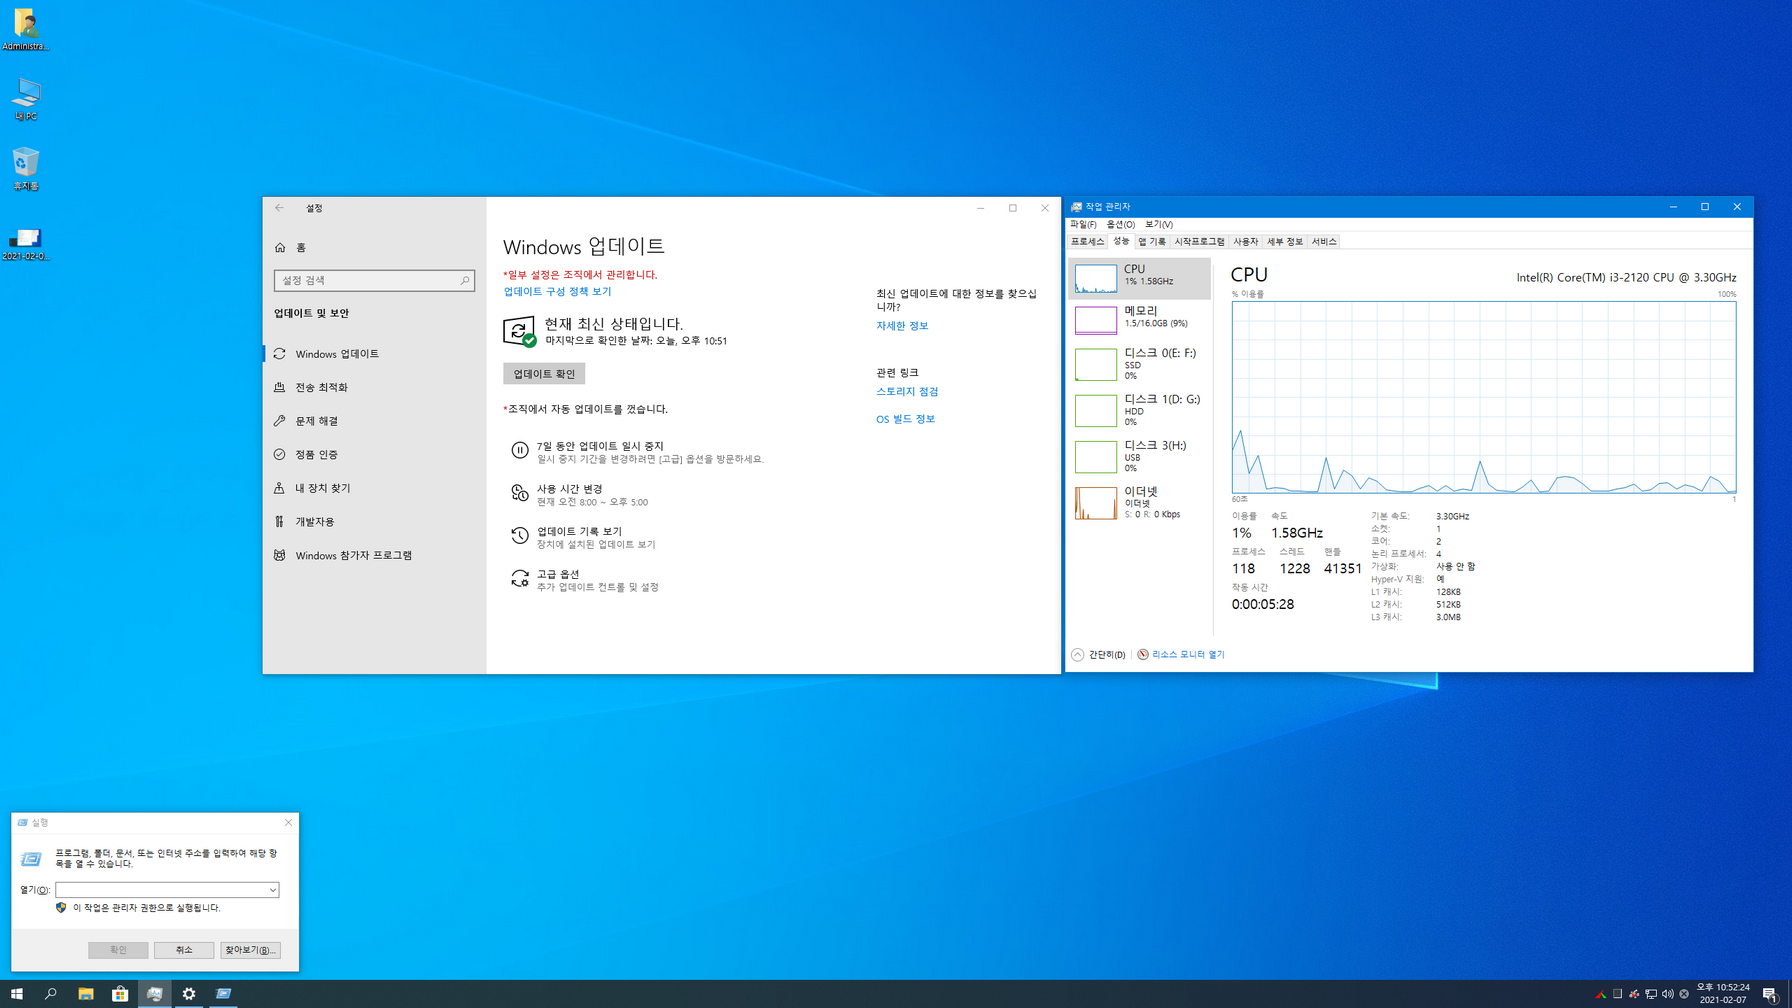
Task: Open the network tray icon
Action: click(x=1651, y=994)
